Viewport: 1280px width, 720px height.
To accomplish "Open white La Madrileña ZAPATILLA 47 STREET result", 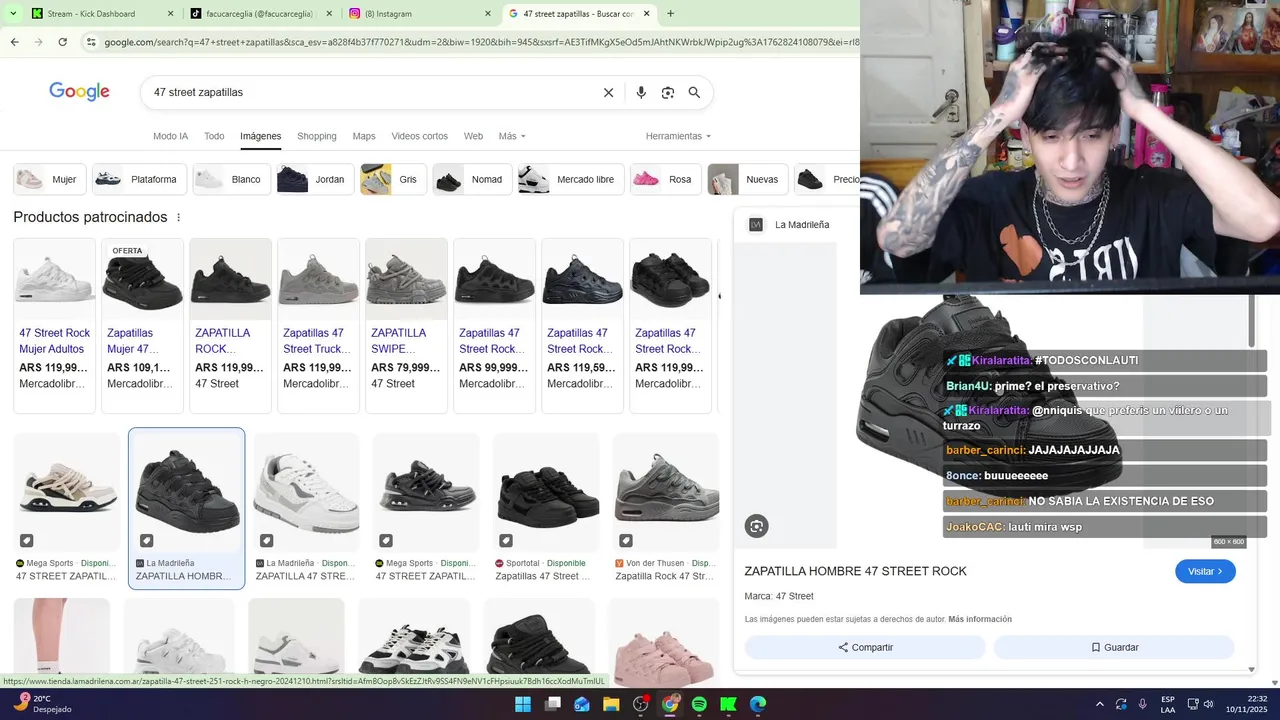I will [x=306, y=508].
